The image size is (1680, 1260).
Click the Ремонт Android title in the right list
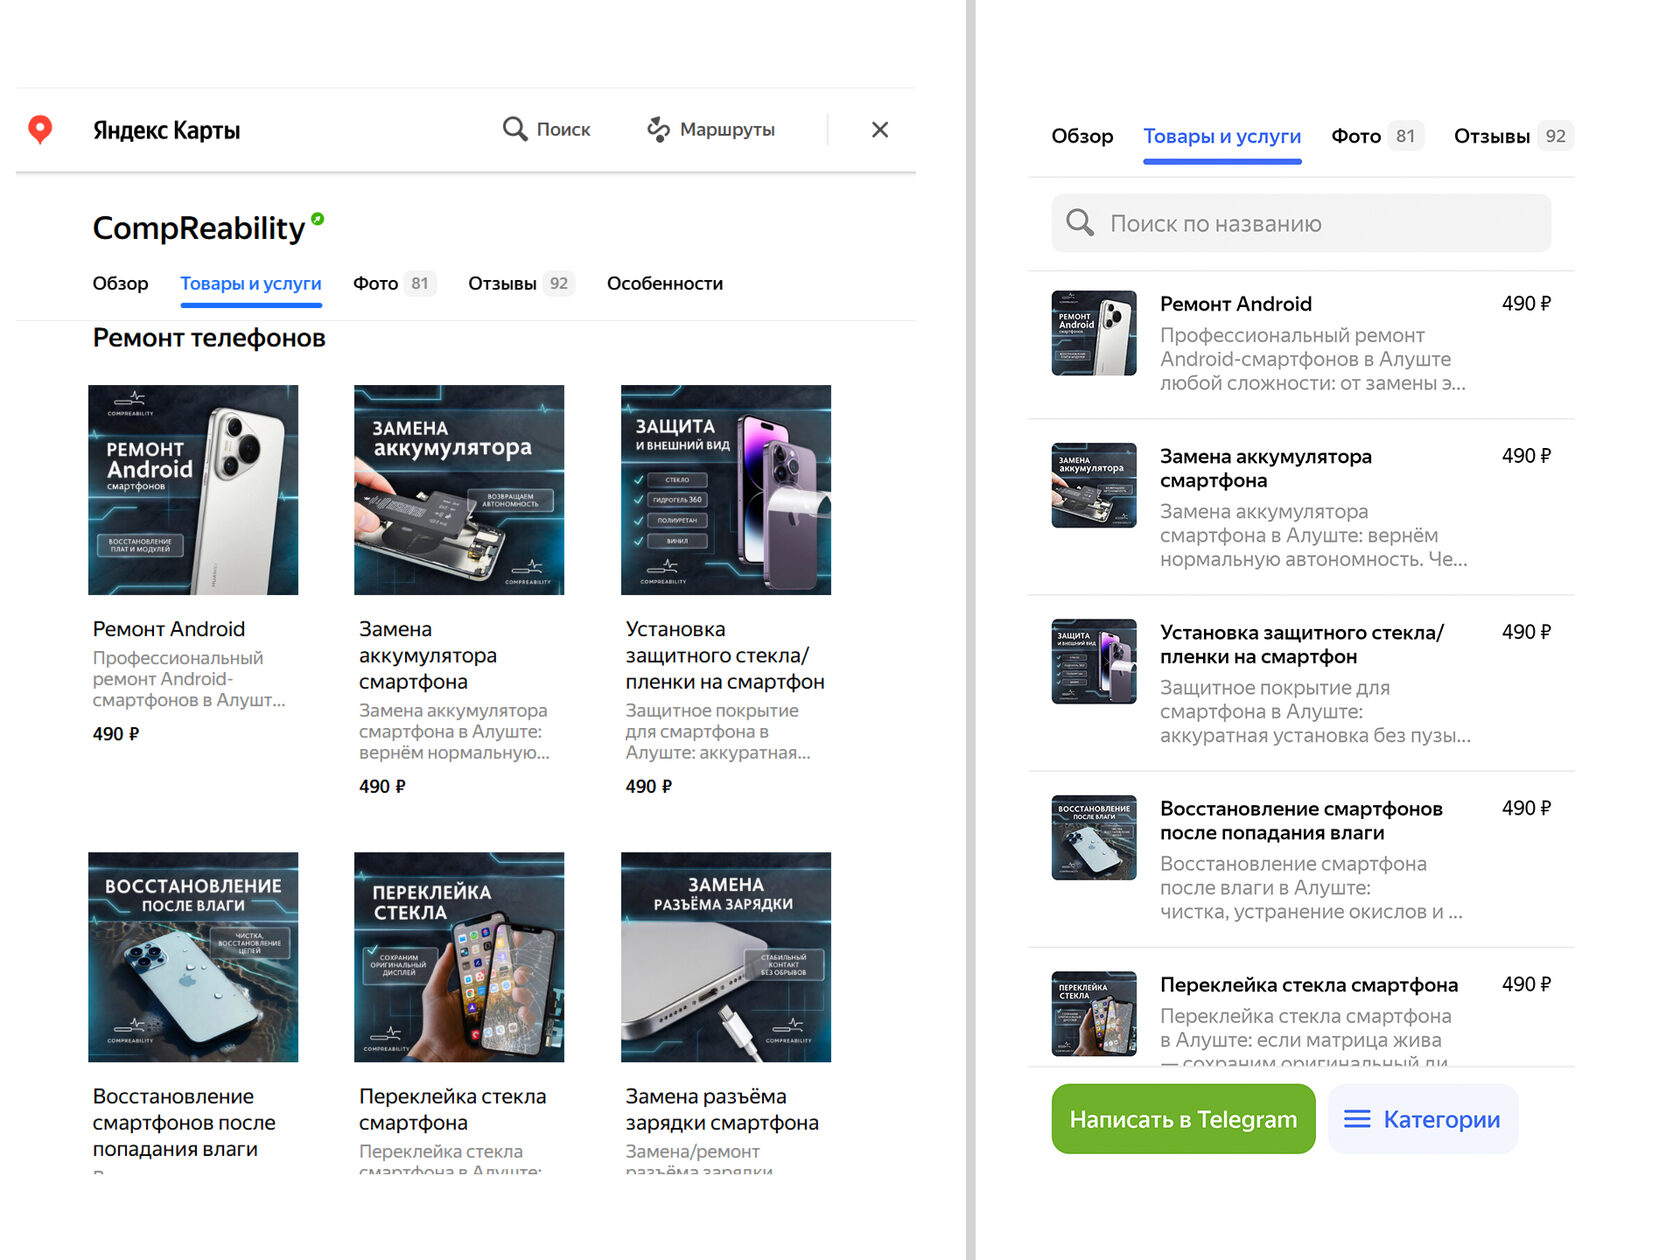tap(1236, 304)
